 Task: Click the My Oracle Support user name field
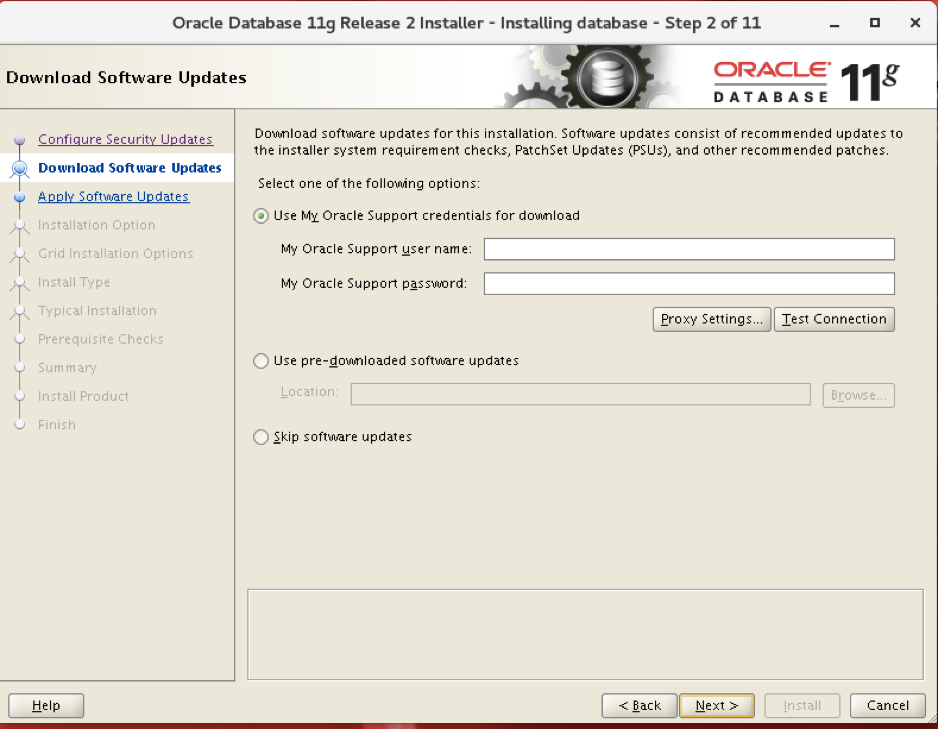(x=688, y=249)
